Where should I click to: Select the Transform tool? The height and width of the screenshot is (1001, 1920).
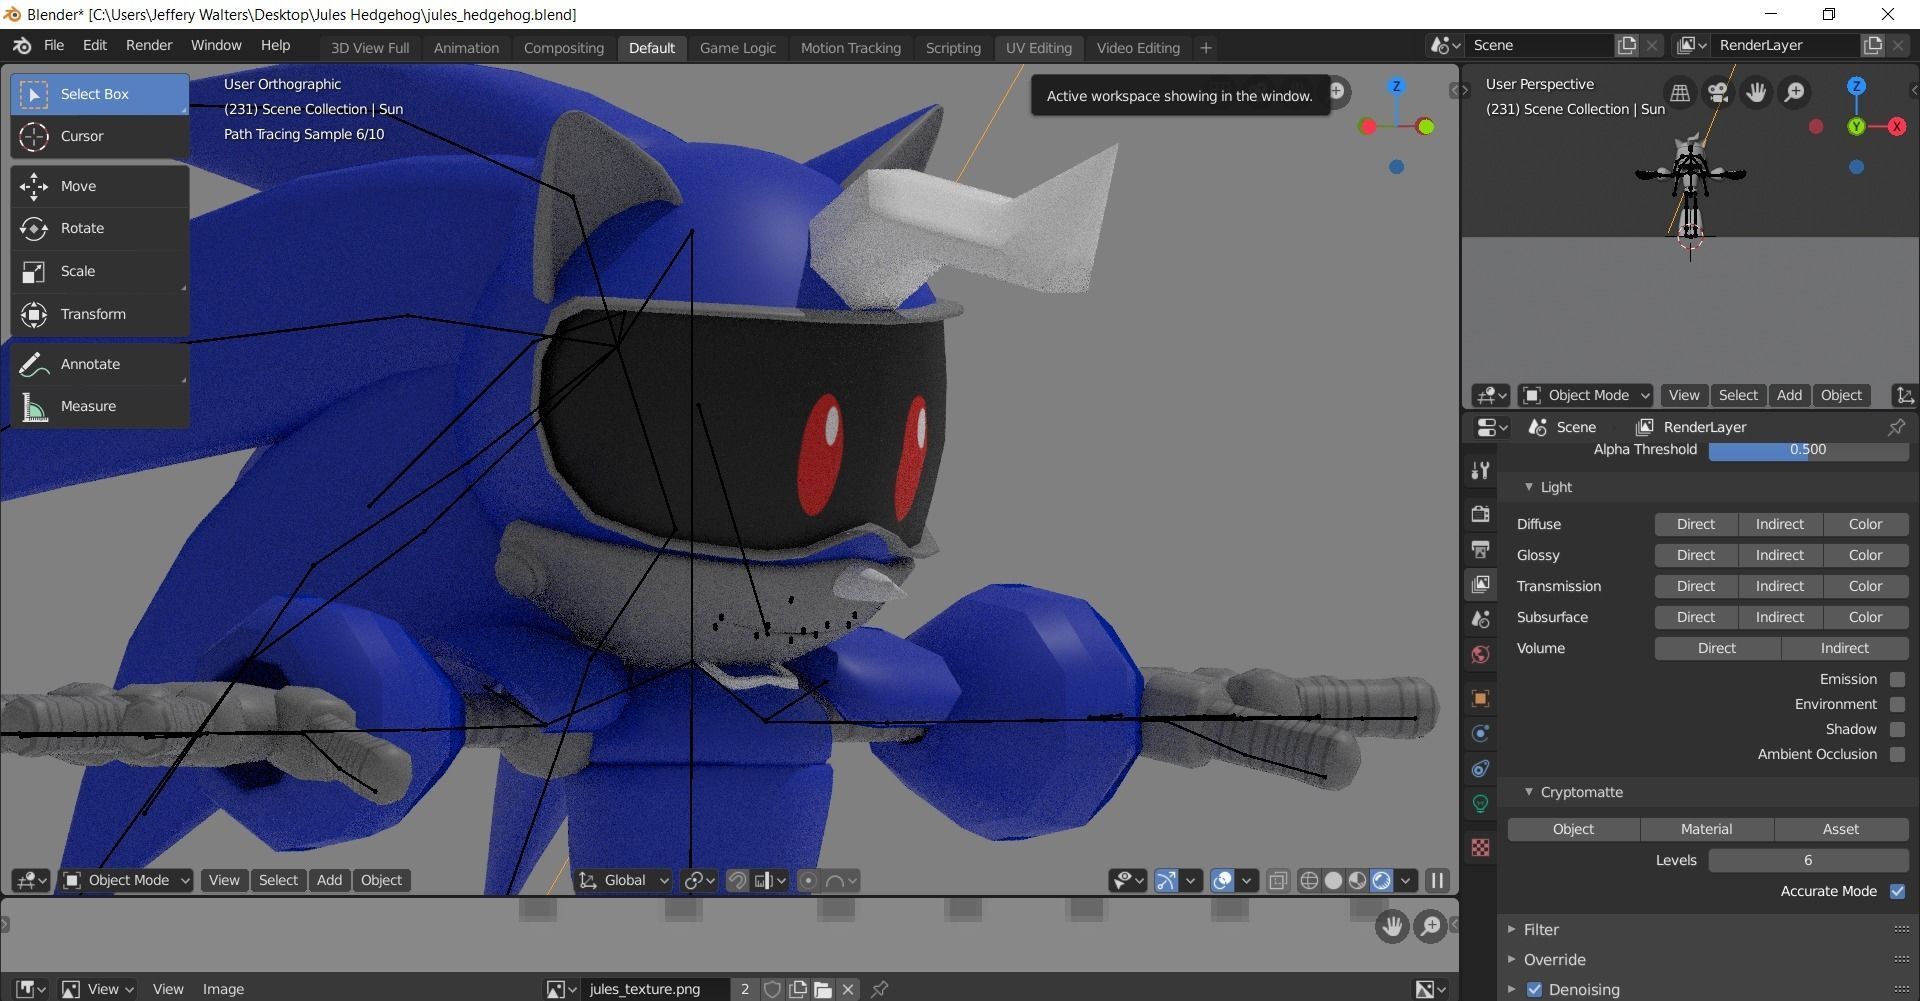click(x=100, y=314)
